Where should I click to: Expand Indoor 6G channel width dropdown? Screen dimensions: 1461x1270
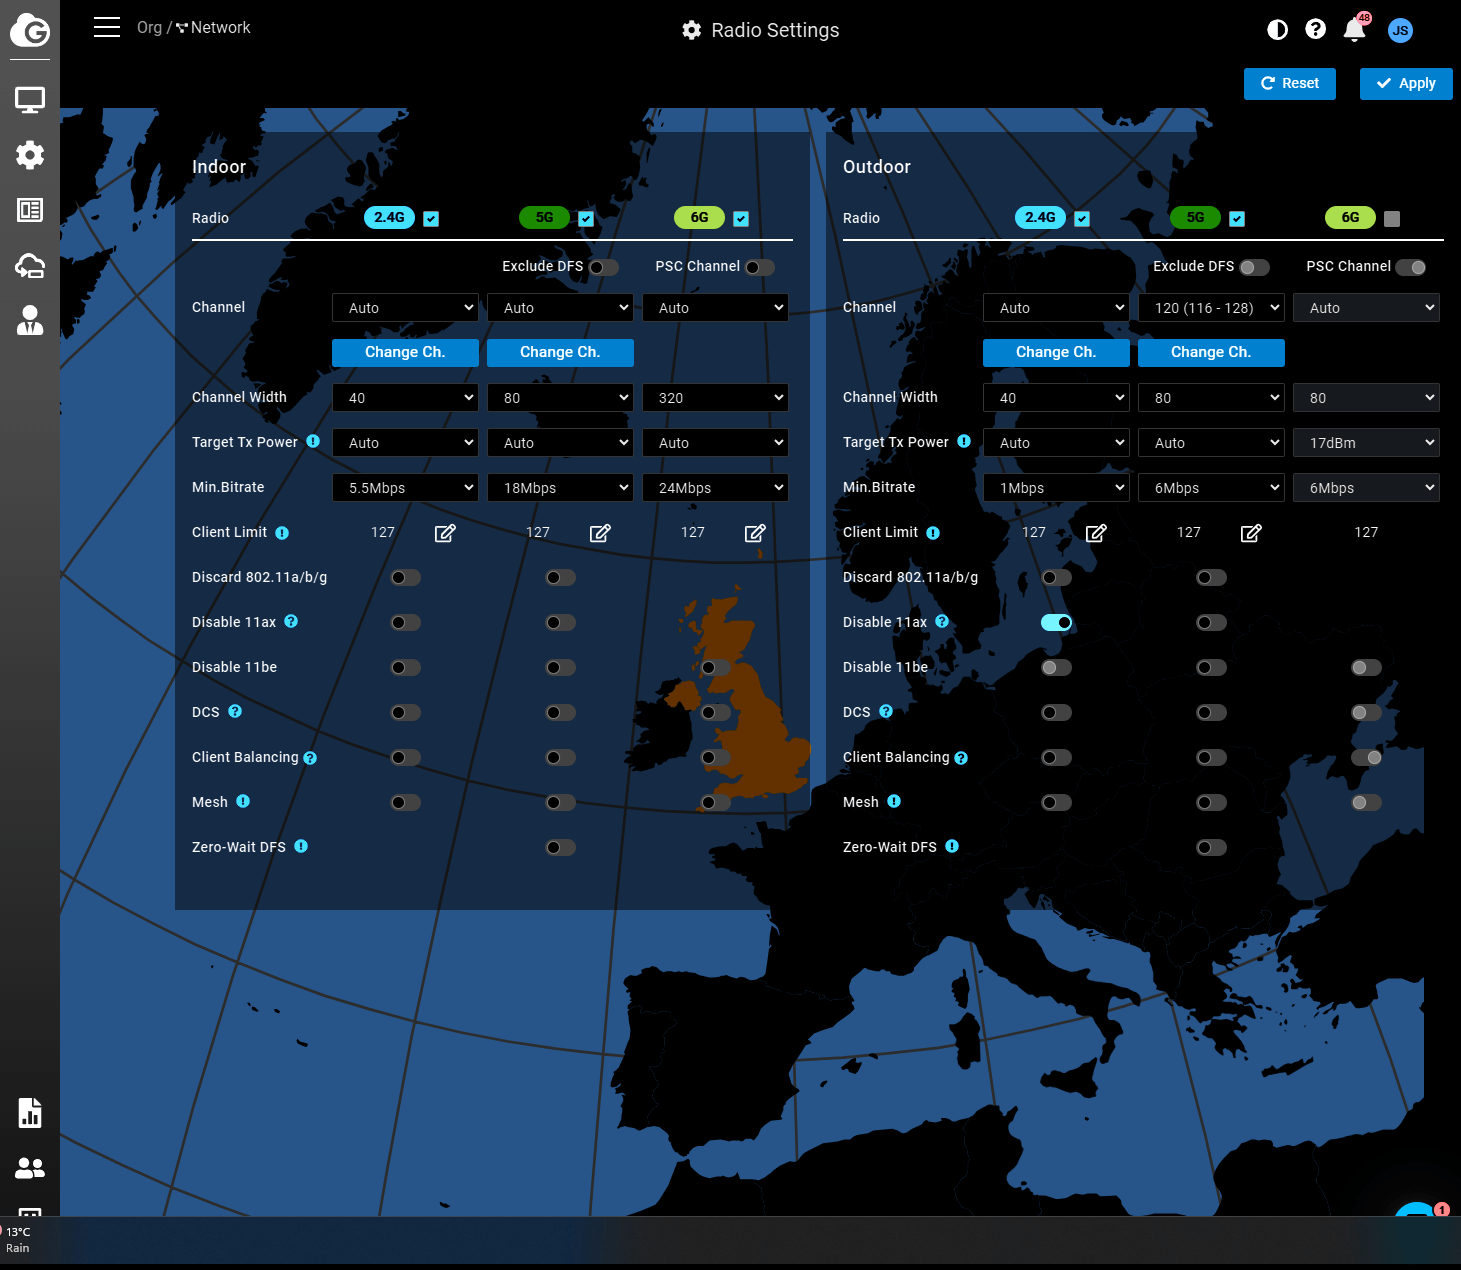click(x=715, y=398)
